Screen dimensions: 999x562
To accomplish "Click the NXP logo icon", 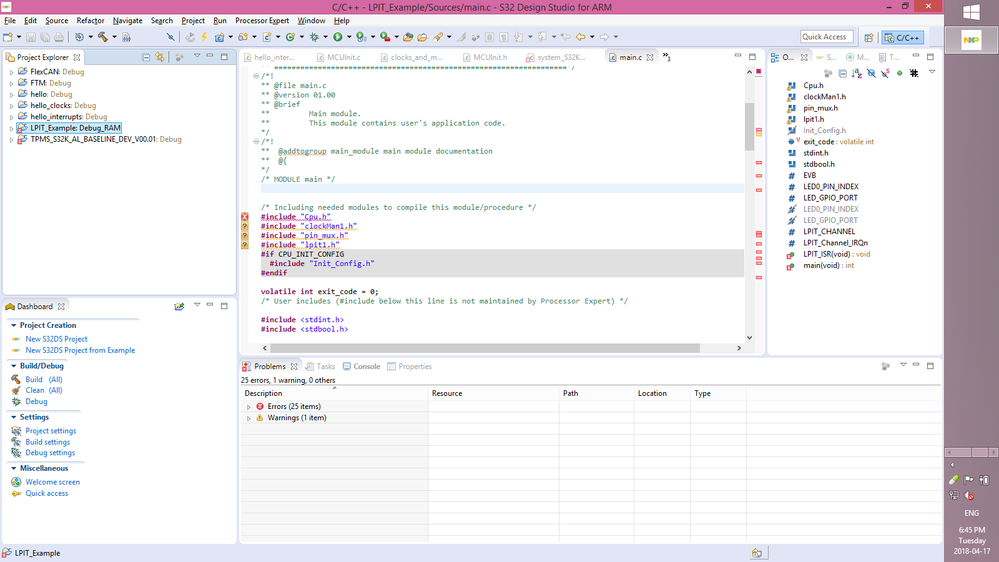I will coord(971,41).
